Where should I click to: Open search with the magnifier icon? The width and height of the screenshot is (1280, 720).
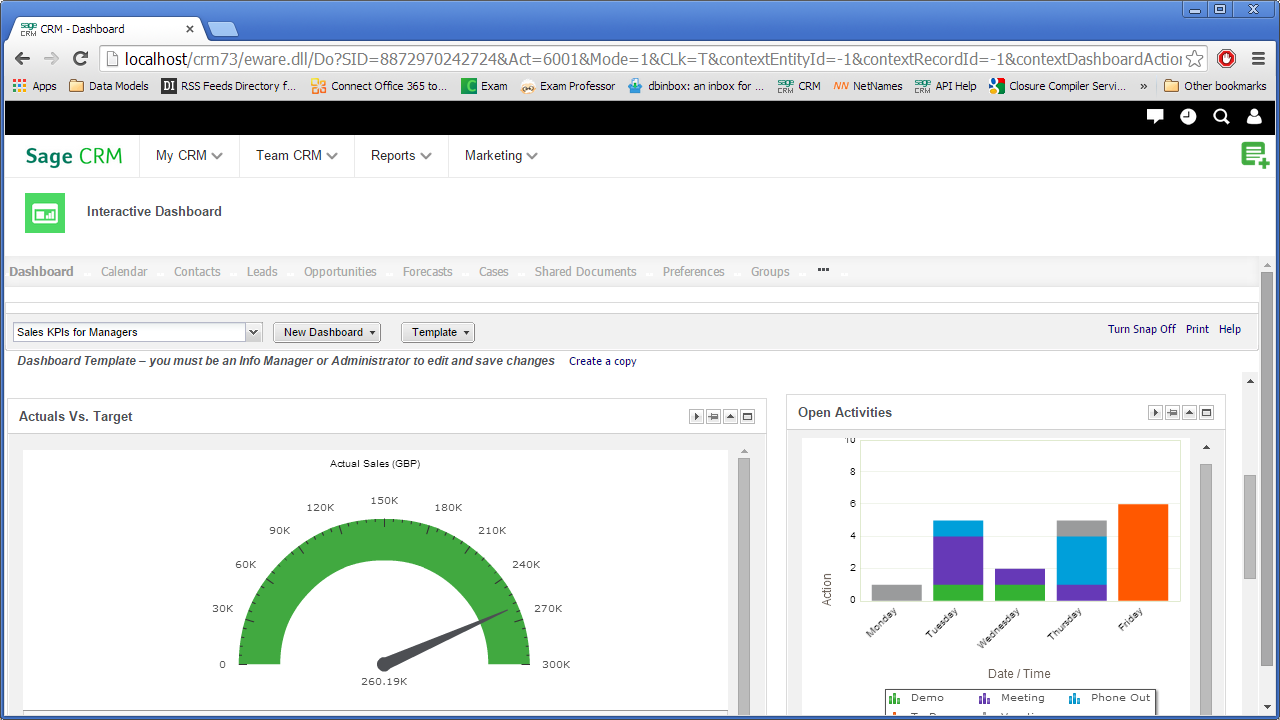[x=1221, y=117]
